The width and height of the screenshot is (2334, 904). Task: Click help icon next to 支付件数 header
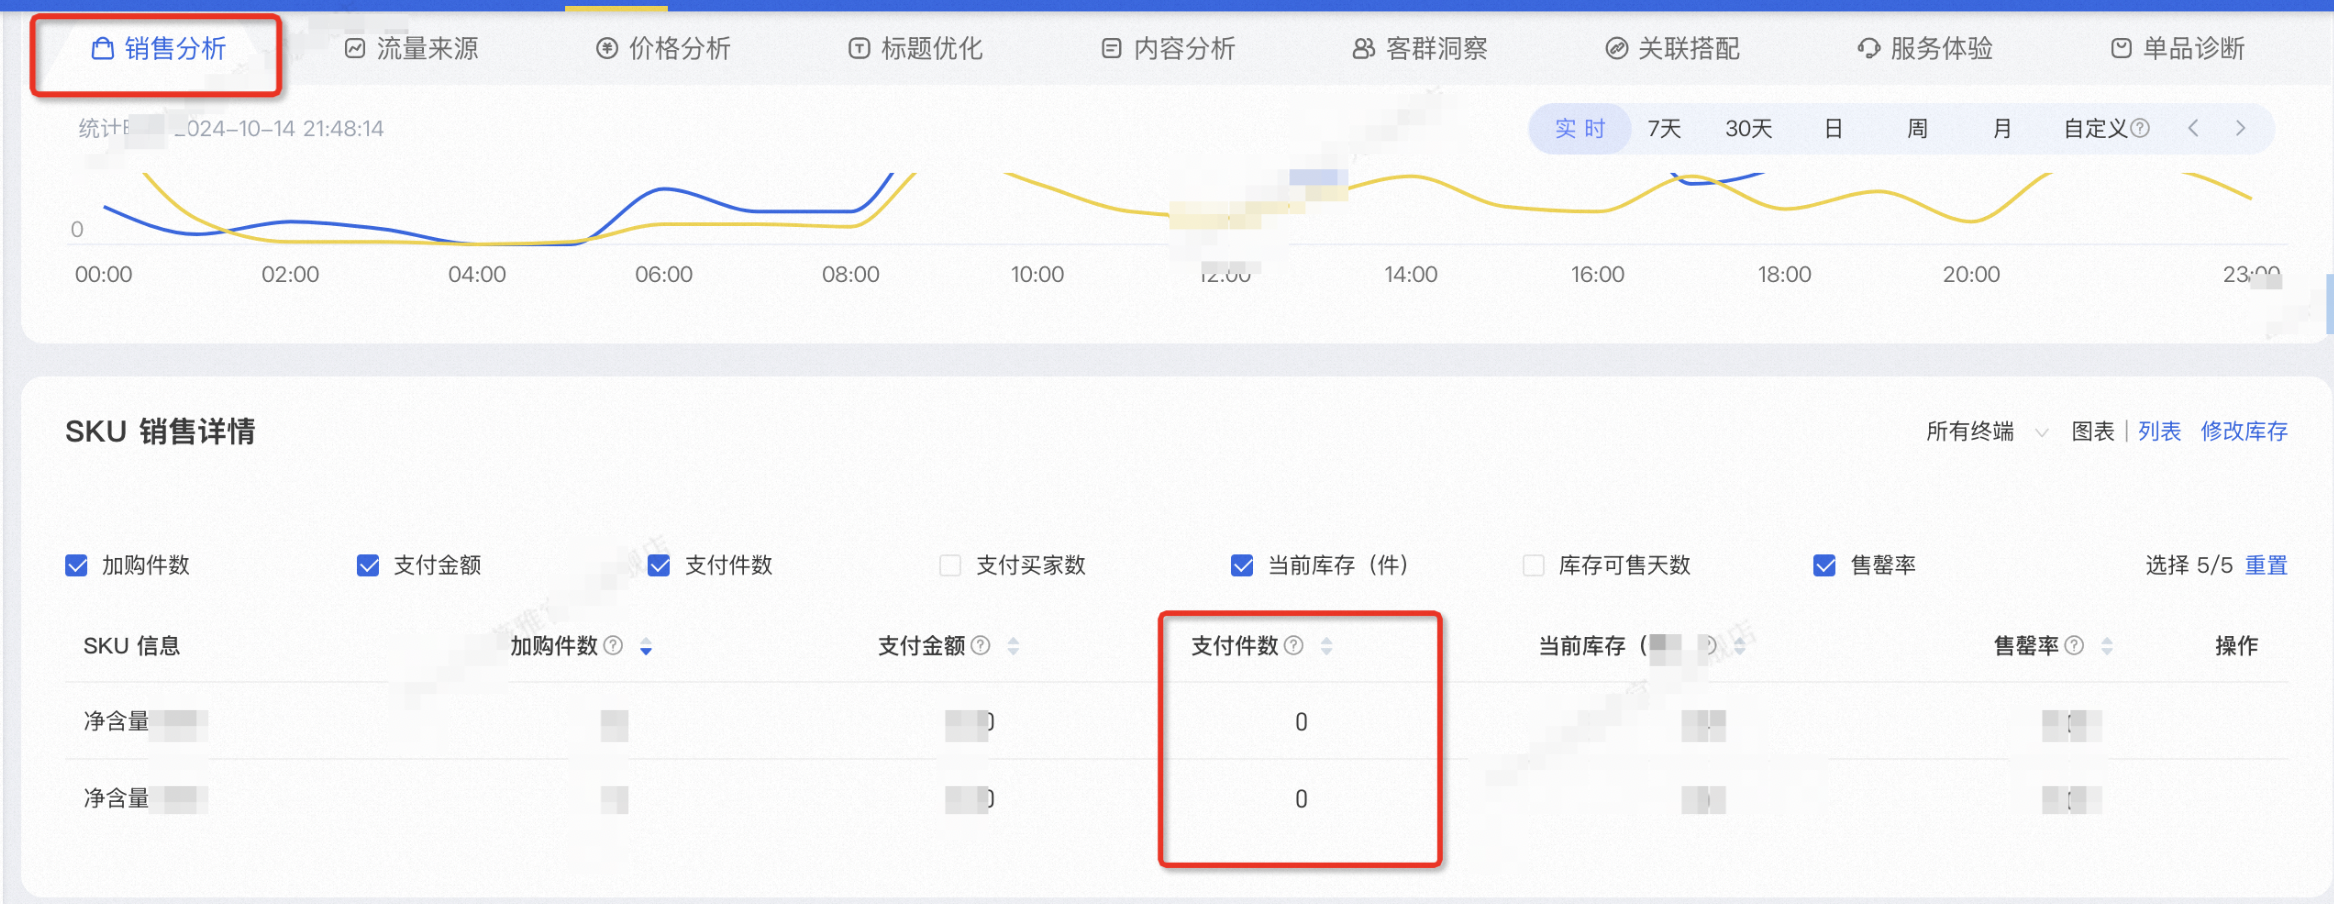(x=1294, y=646)
